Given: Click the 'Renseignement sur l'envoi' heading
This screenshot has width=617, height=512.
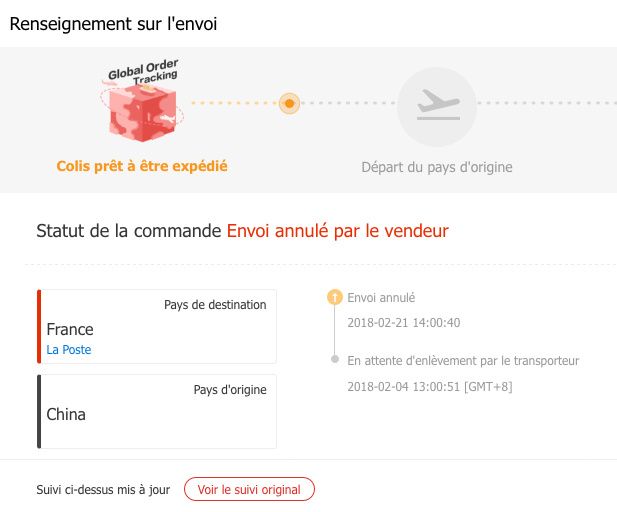Looking at the screenshot, I should tap(113, 23).
